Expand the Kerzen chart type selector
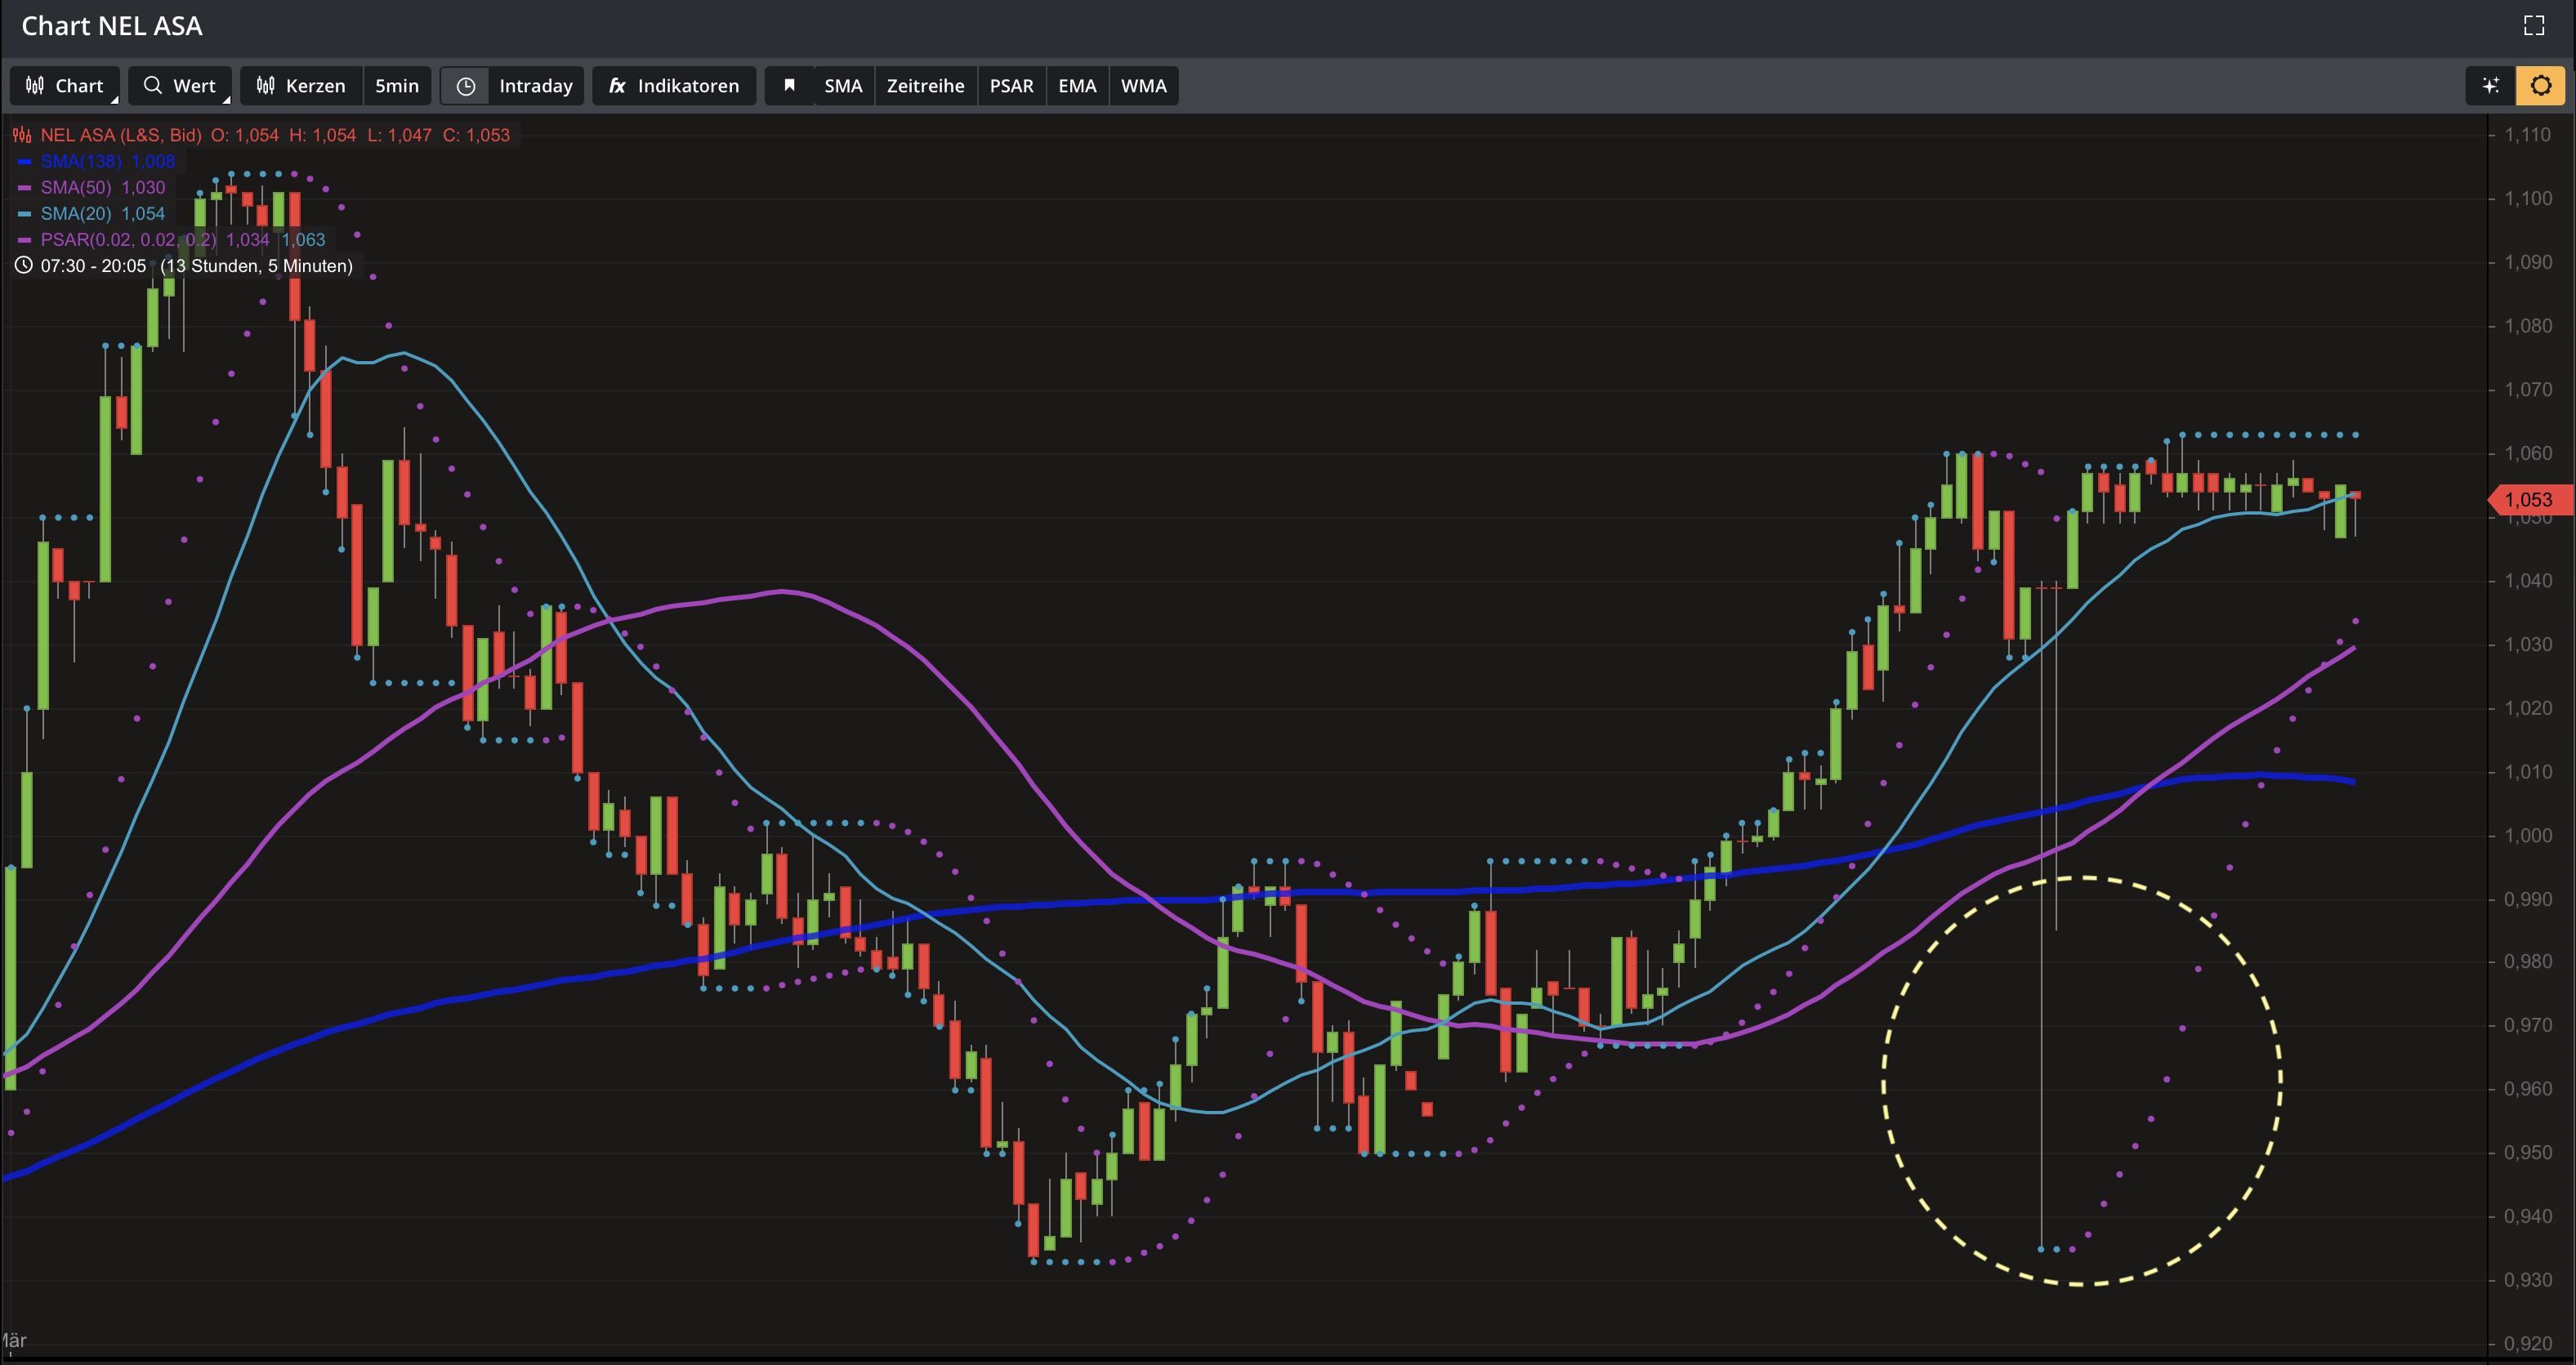This screenshot has width=2576, height=1365. click(301, 86)
